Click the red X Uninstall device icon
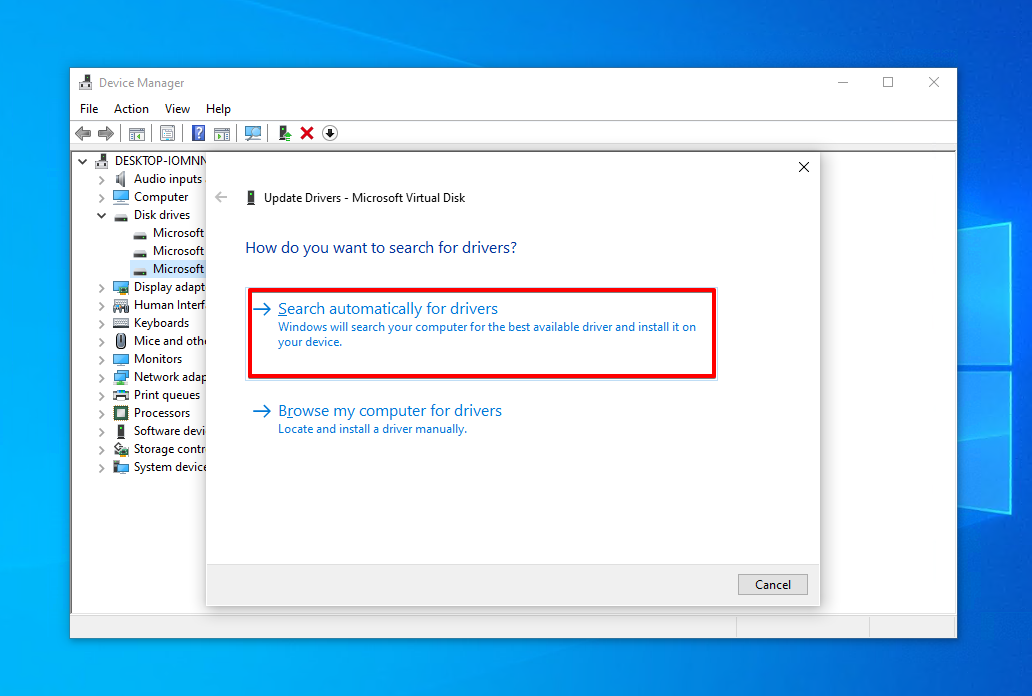 tap(307, 134)
